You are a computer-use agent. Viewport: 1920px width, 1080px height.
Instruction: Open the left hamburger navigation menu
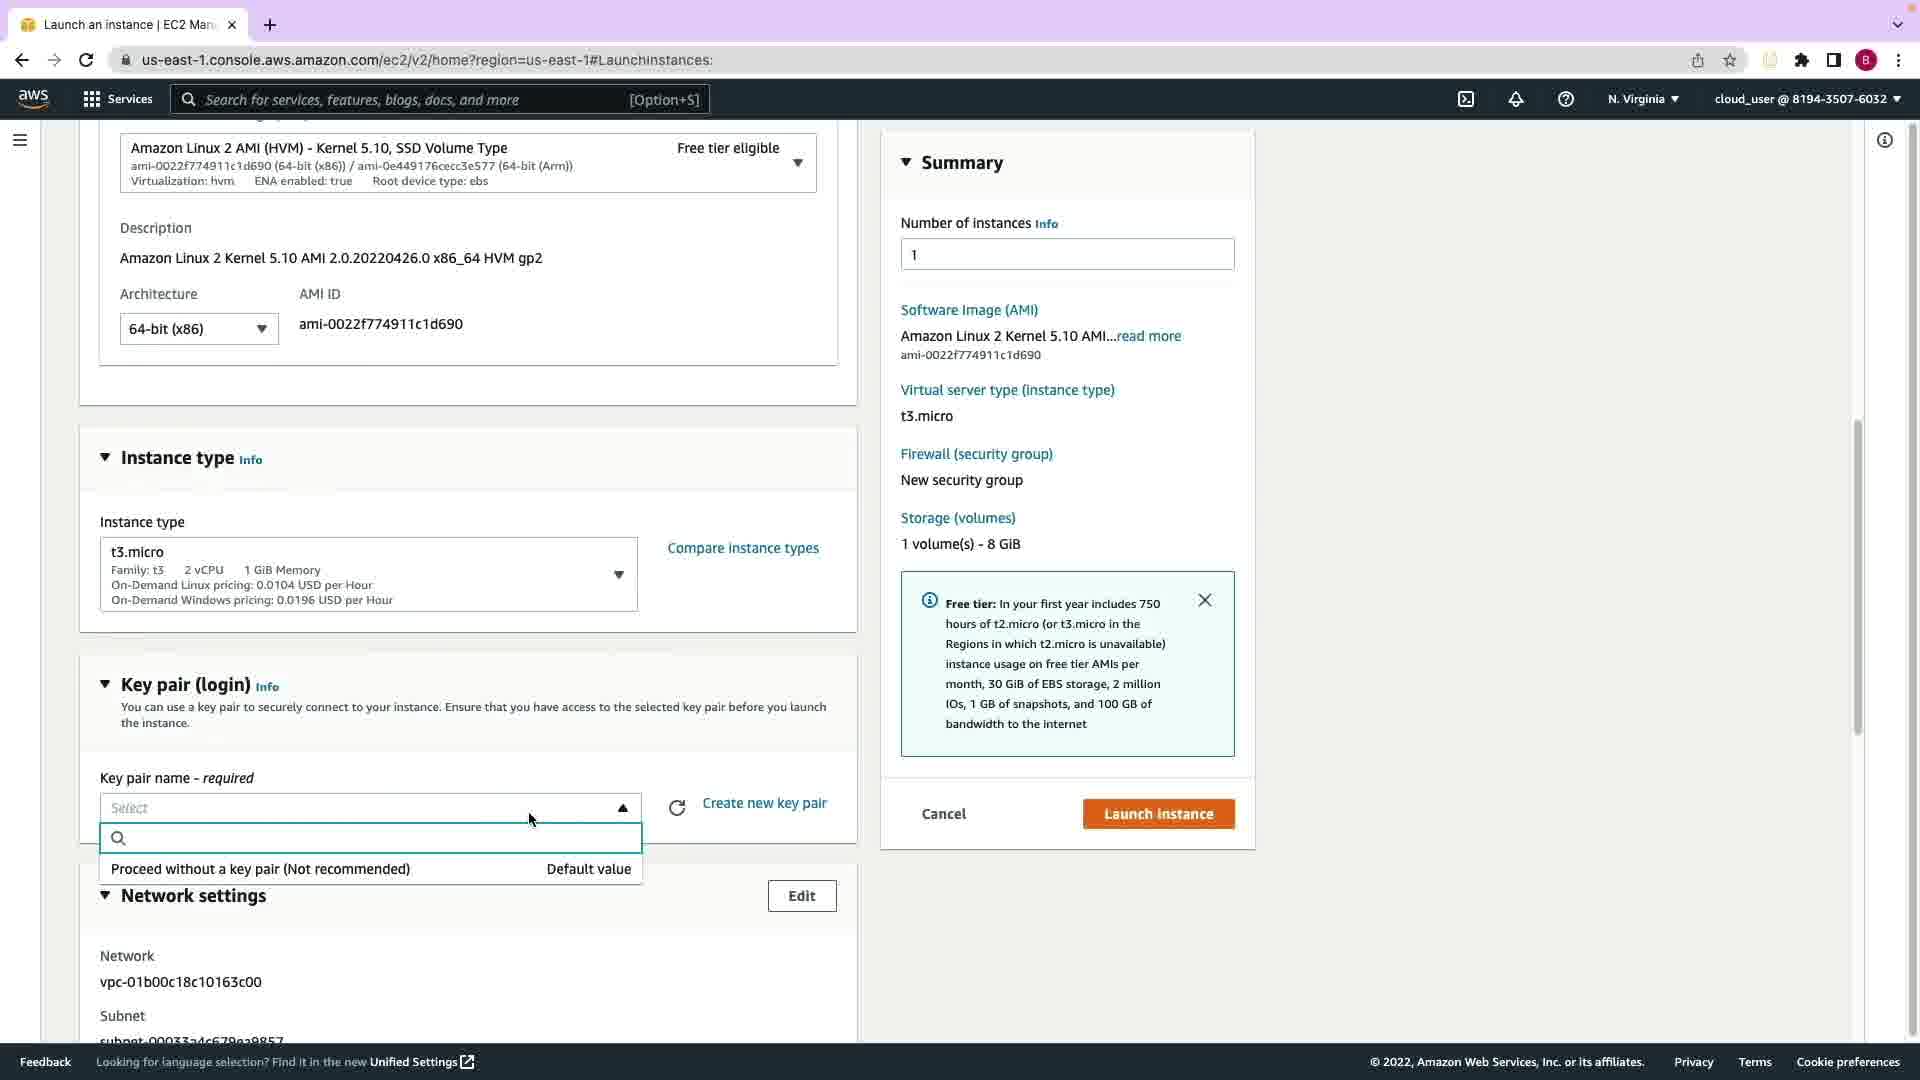coord(20,140)
